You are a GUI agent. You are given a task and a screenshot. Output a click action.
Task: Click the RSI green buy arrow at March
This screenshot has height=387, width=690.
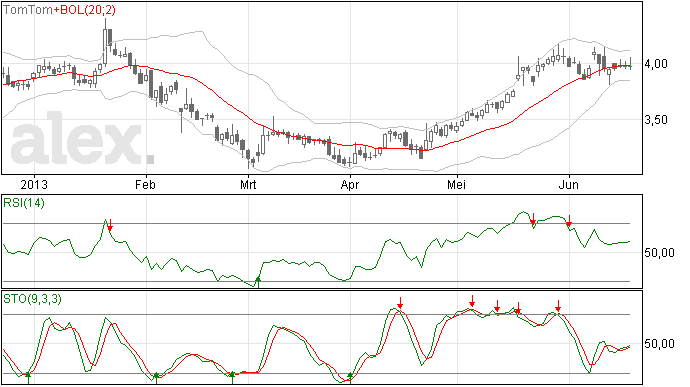tap(258, 282)
